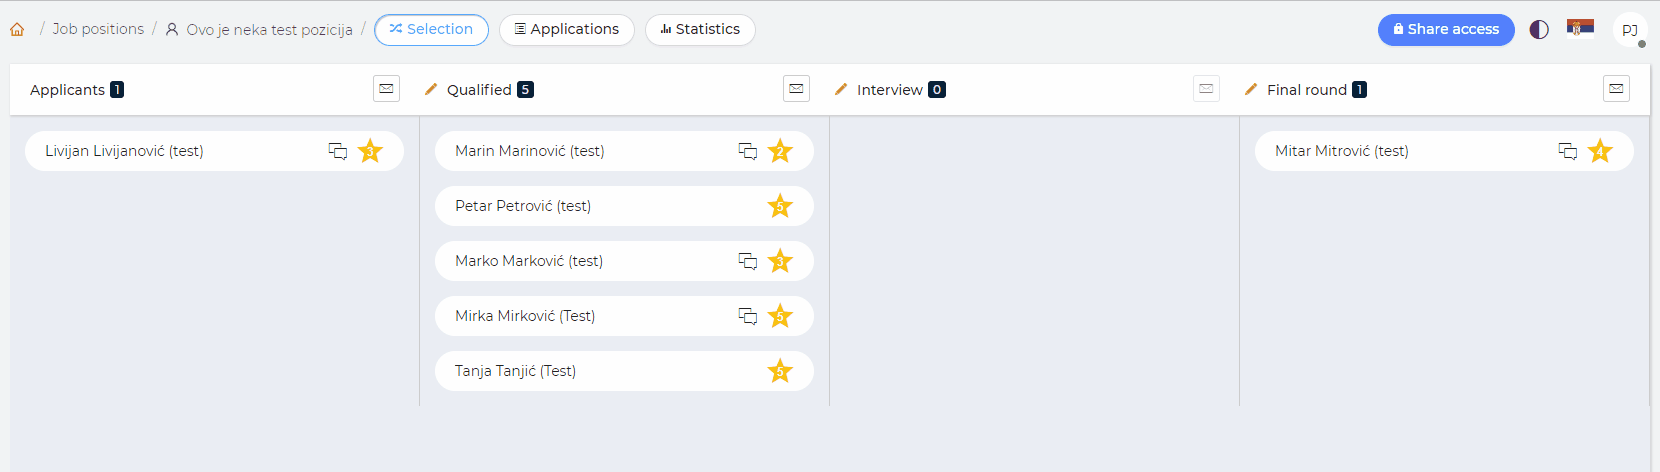This screenshot has height=472, width=1660.
Task: Switch to the Applications tab
Action: tap(566, 30)
